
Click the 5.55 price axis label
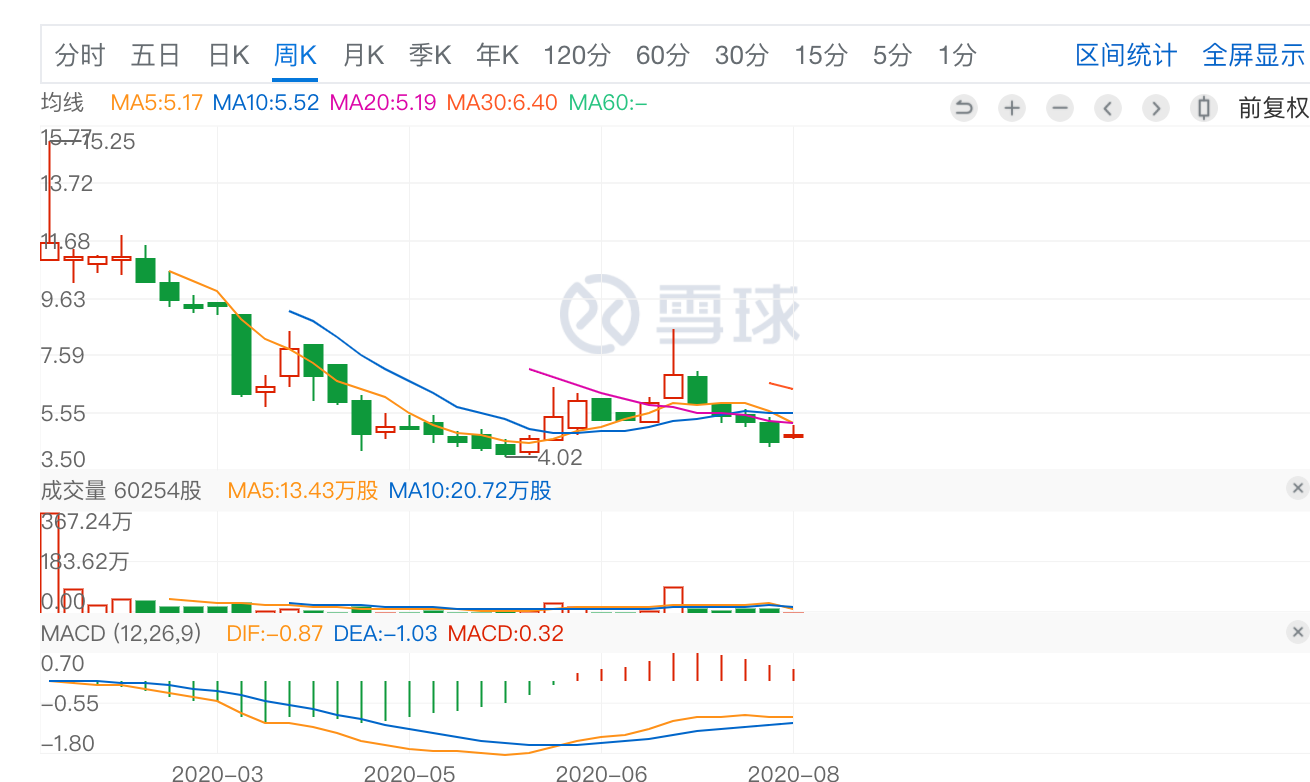tap(63, 413)
